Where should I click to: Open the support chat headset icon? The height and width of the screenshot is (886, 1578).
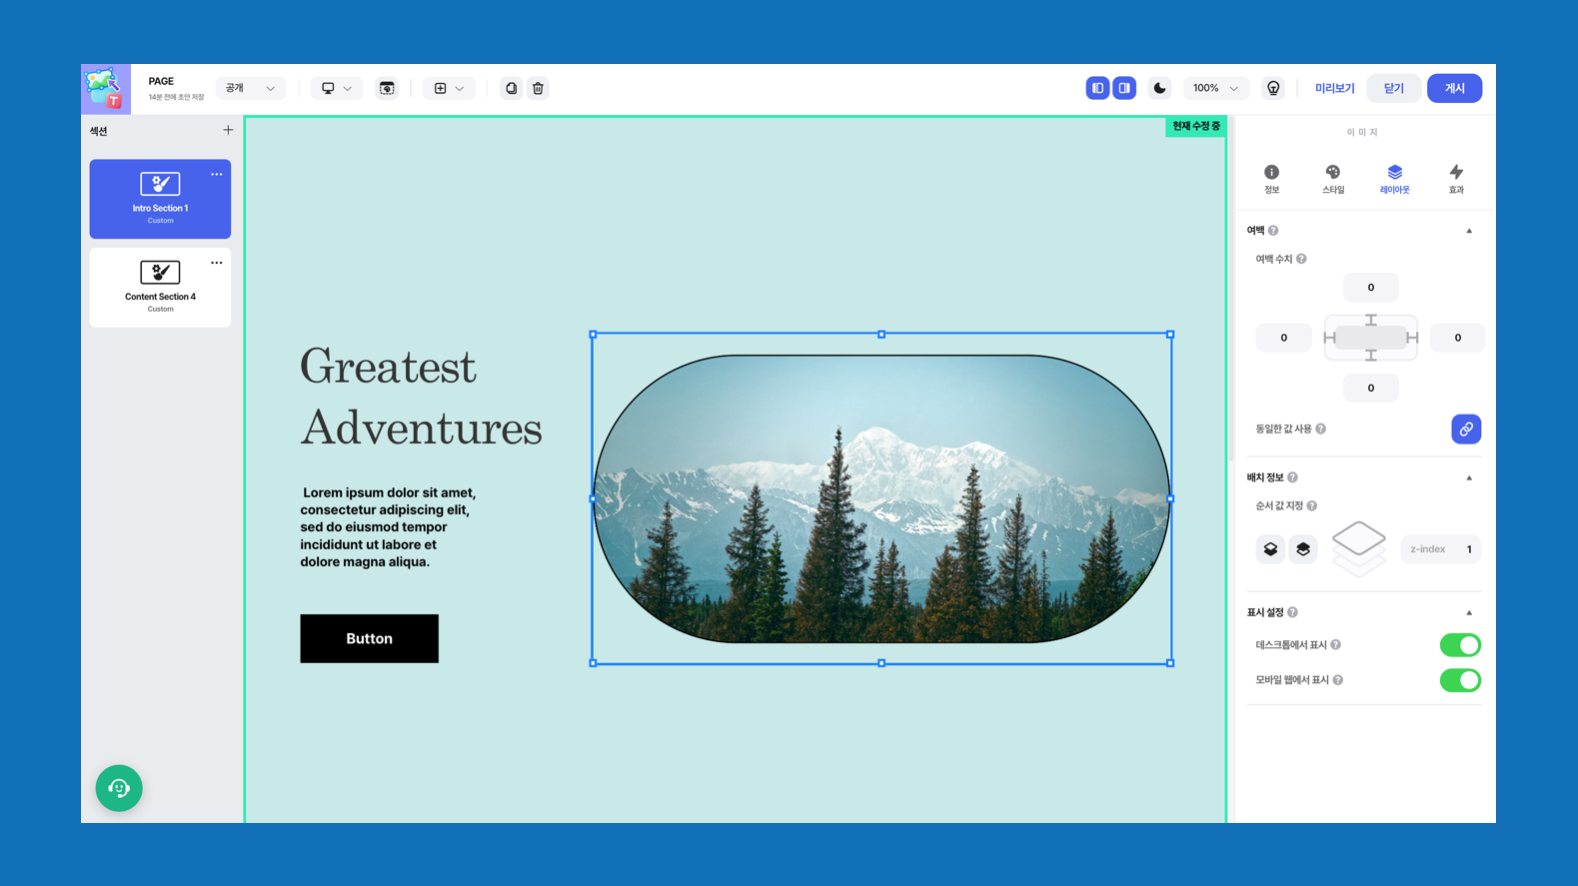click(119, 788)
